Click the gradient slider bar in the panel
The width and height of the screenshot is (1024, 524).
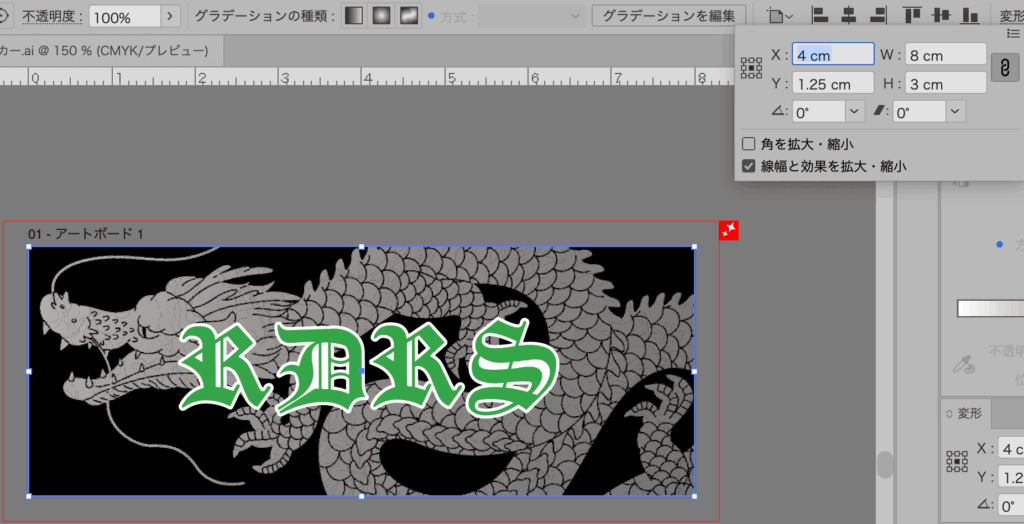[x=990, y=309]
